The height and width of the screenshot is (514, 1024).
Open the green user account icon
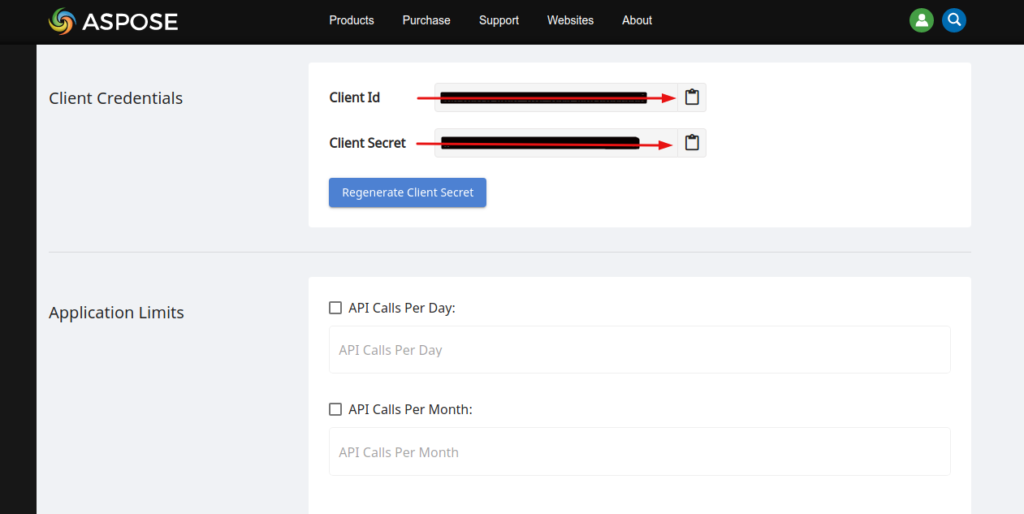click(921, 20)
